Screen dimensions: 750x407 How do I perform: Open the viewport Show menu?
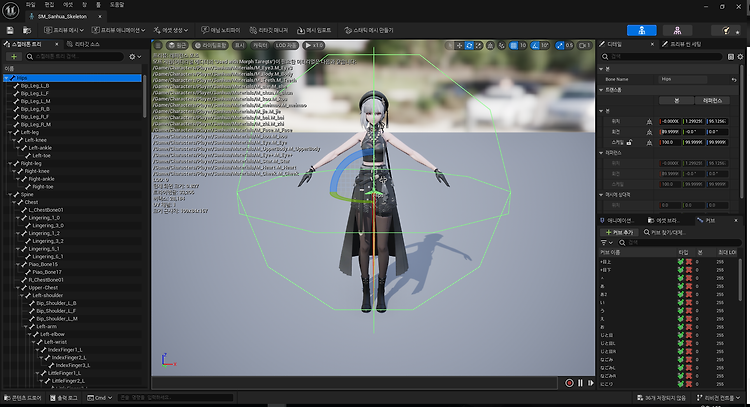click(x=239, y=45)
